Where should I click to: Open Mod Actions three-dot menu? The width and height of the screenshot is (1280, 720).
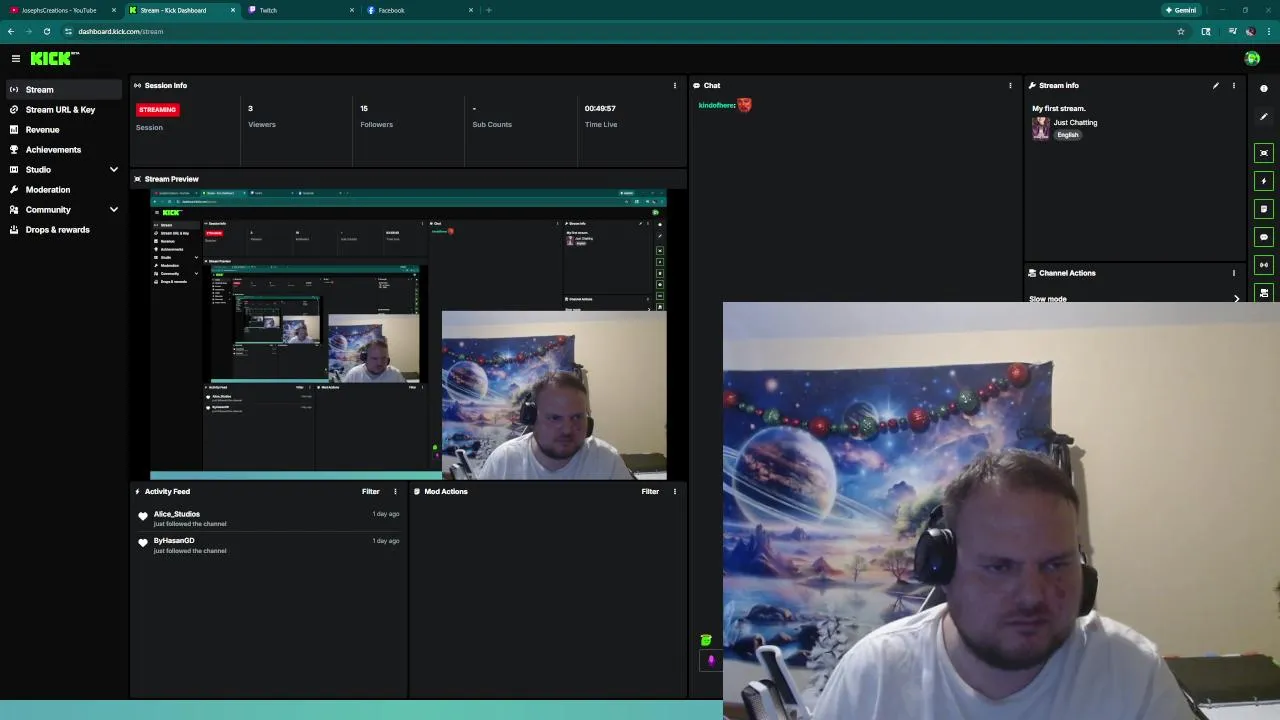pos(675,492)
